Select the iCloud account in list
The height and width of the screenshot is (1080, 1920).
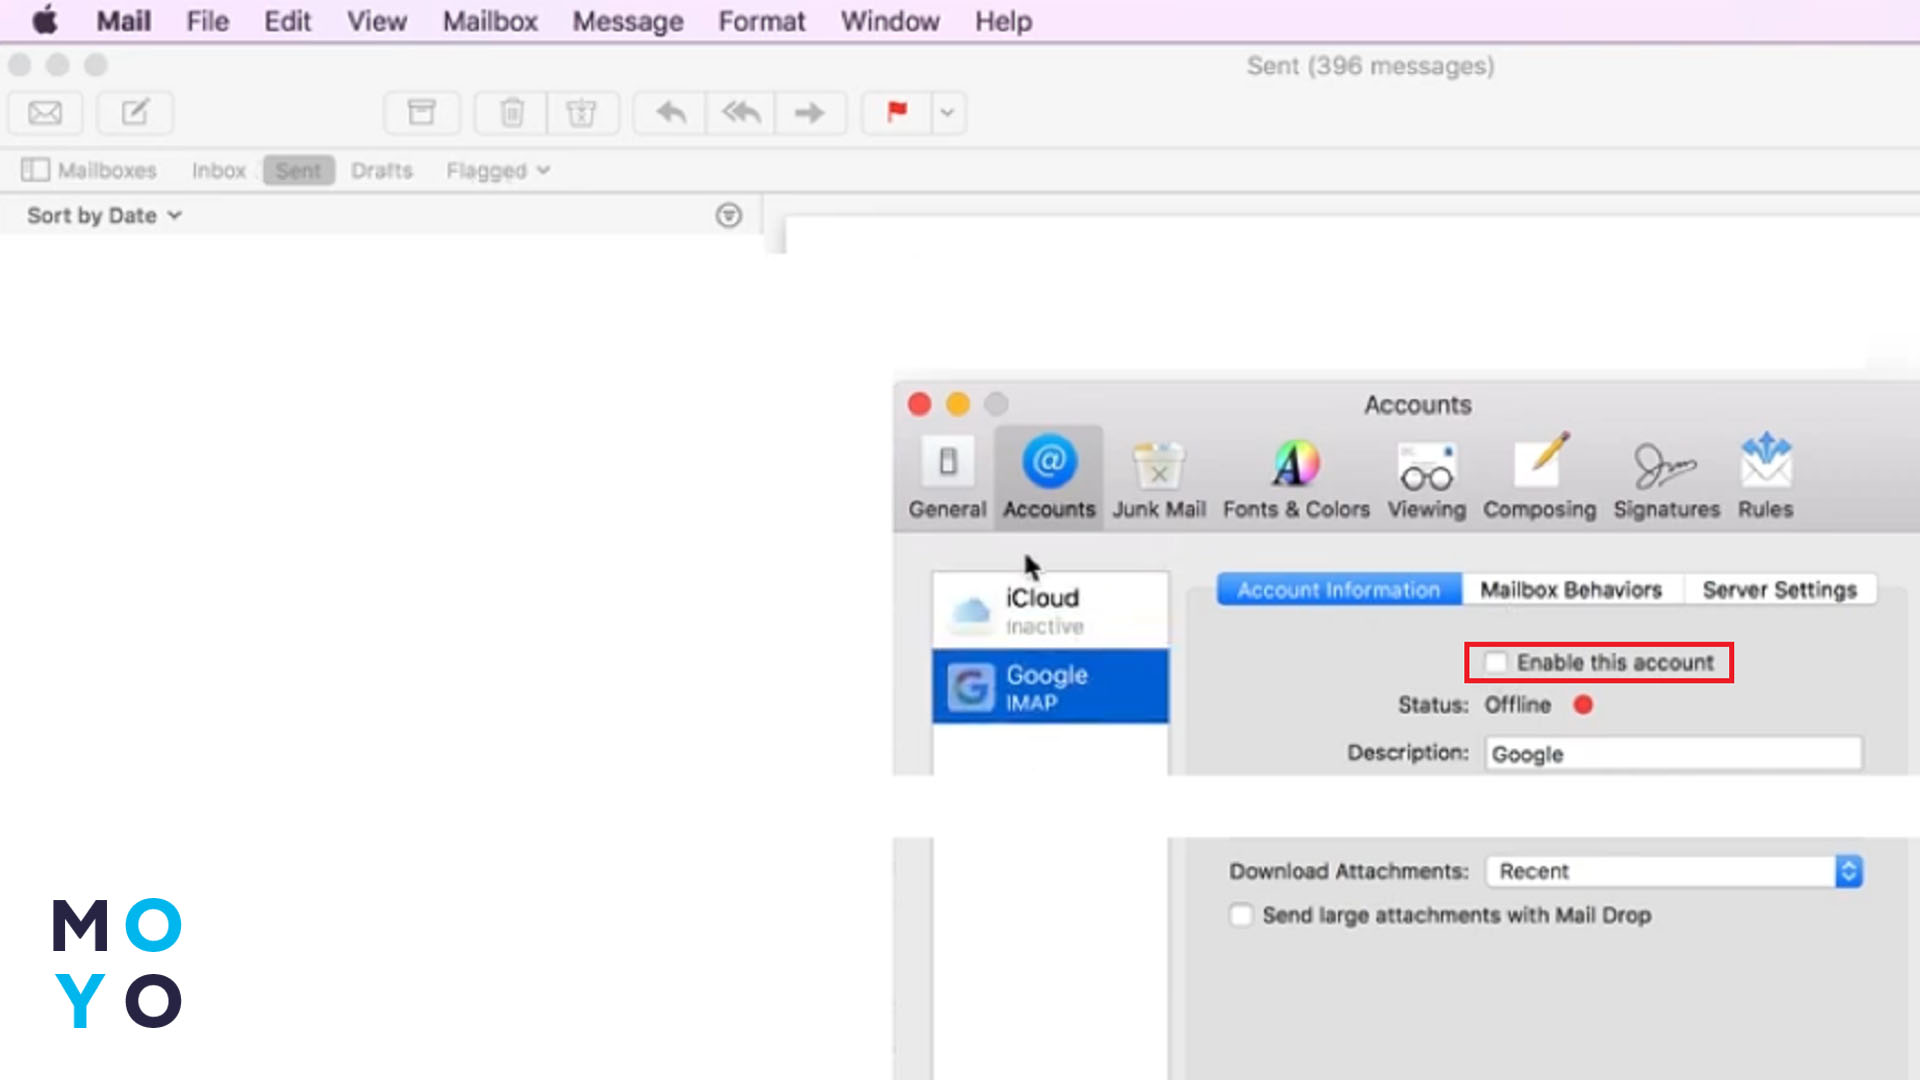[x=1050, y=610]
